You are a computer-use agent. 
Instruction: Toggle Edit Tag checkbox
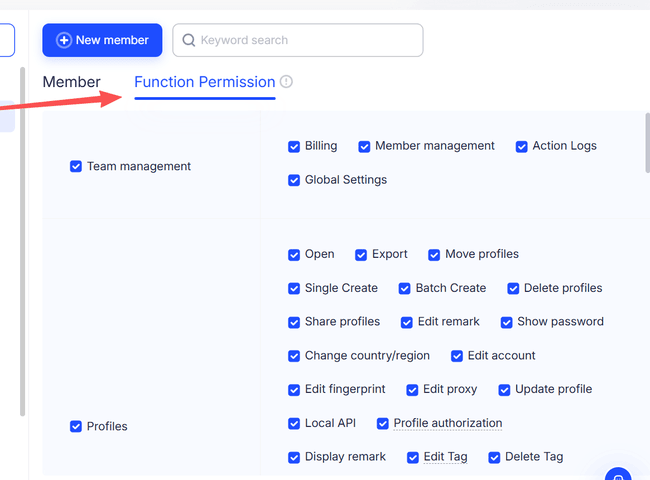(x=413, y=458)
